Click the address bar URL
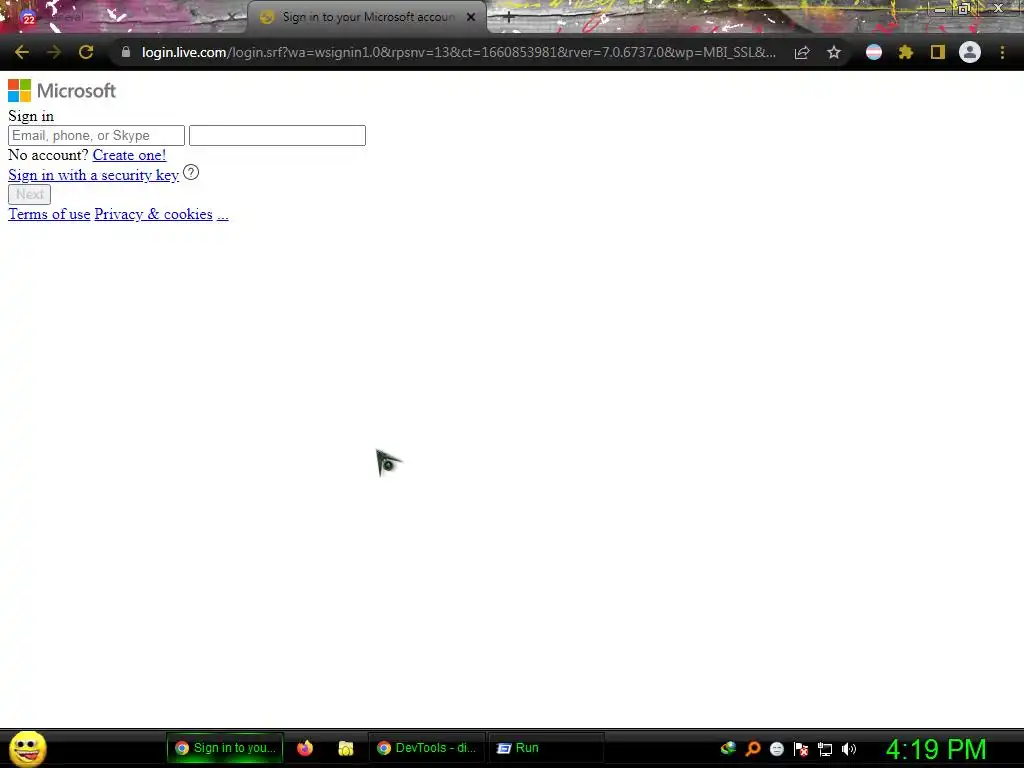1024x768 pixels. pos(458,52)
